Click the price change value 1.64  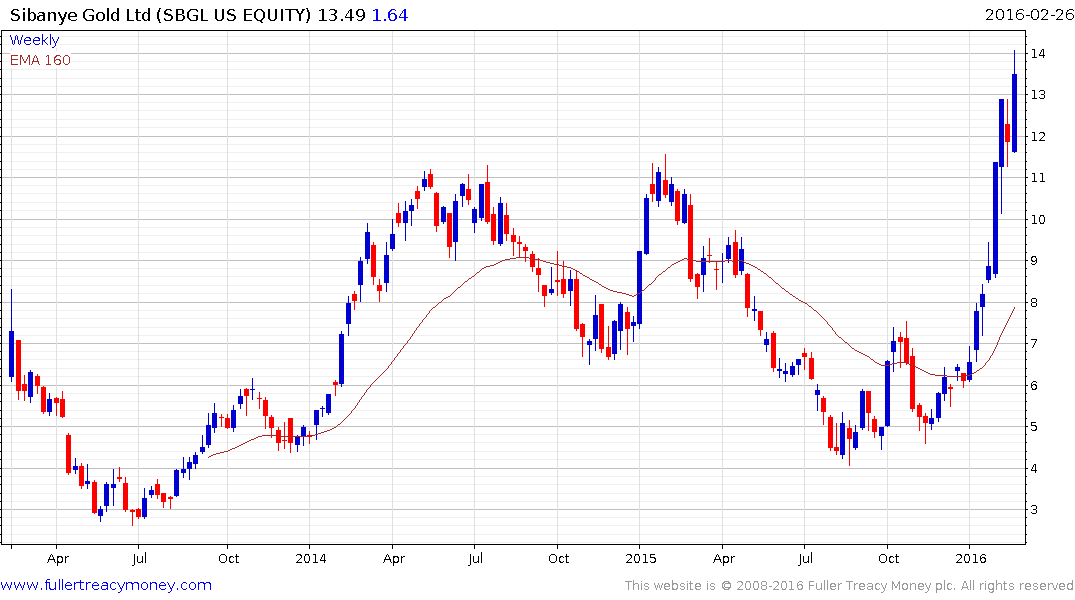pyautogui.click(x=389, y=15)
